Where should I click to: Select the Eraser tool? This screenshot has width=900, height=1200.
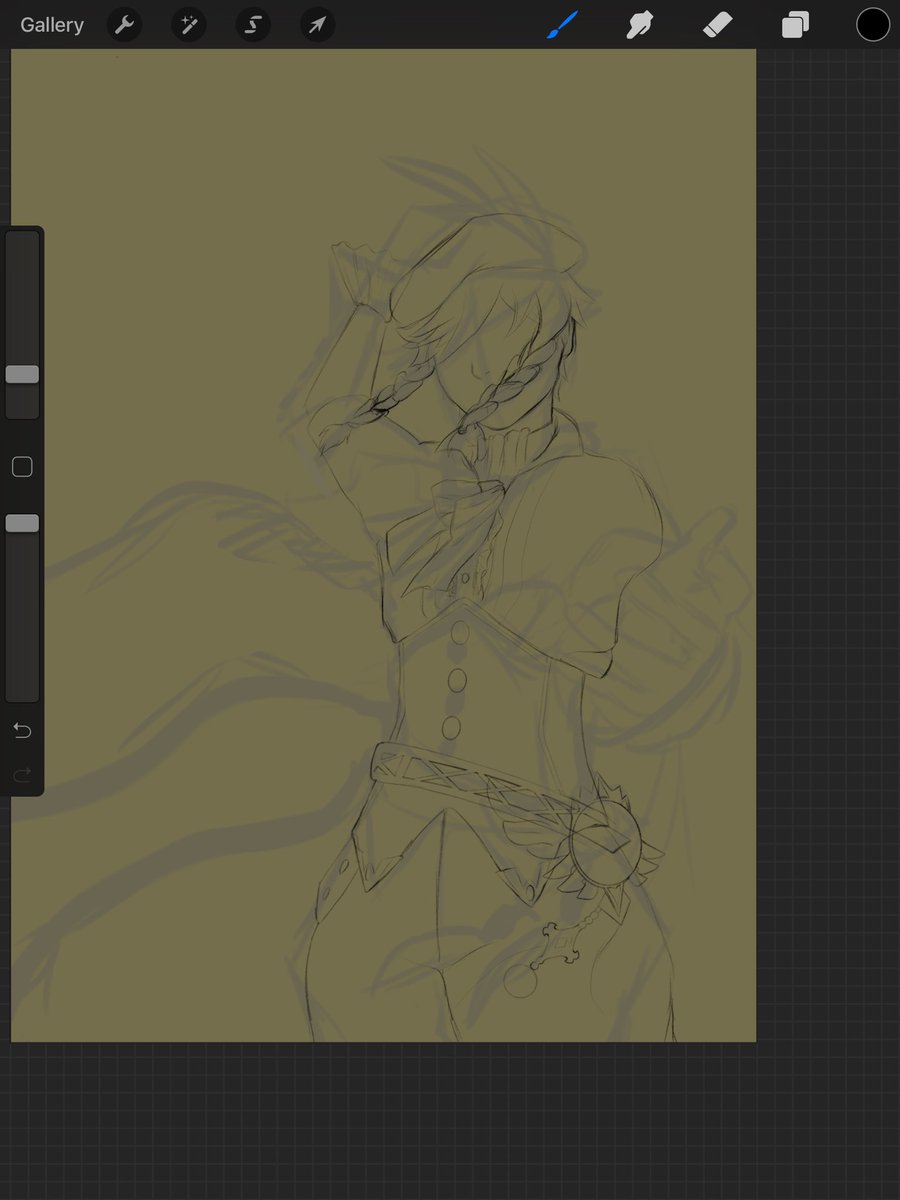717,25
